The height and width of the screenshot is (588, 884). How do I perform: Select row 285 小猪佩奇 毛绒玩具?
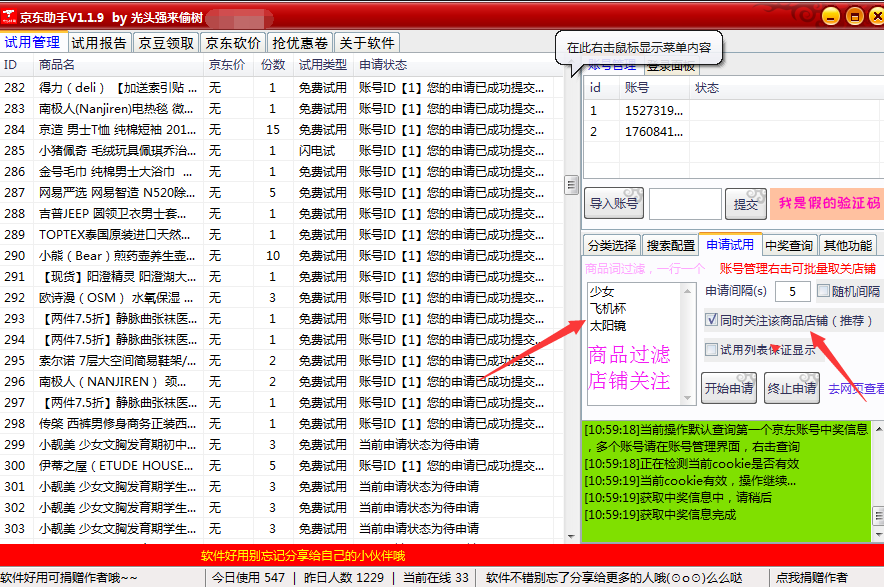(281, 151)
